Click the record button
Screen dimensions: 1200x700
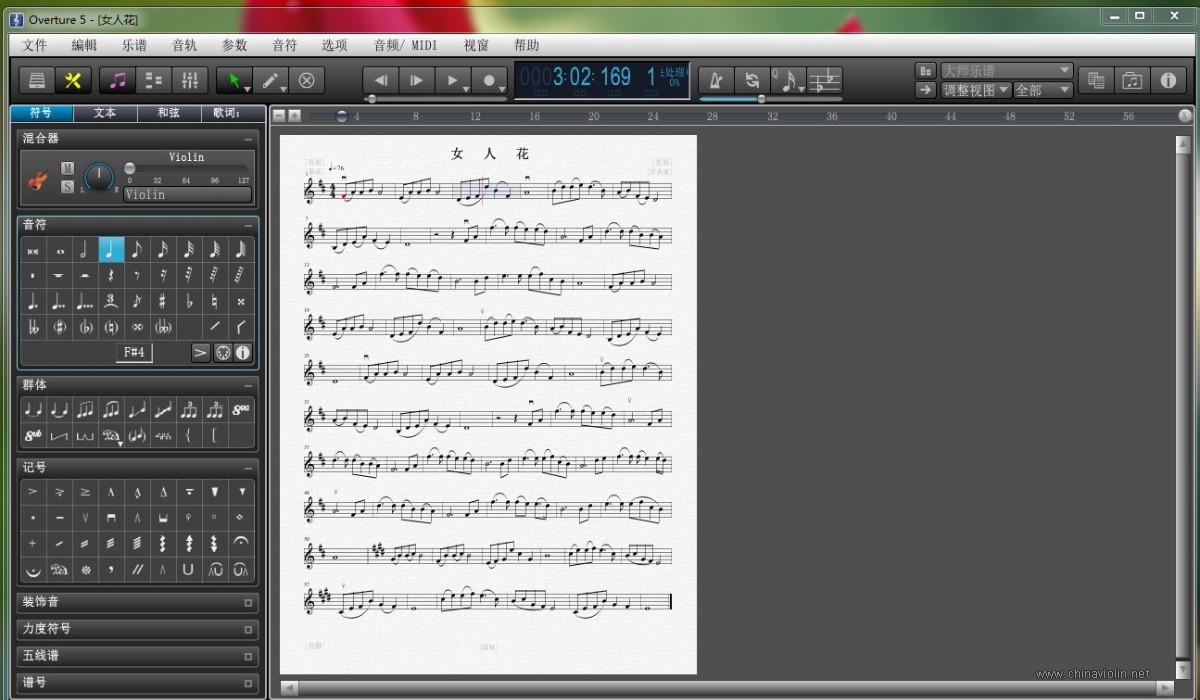point(491,81)
